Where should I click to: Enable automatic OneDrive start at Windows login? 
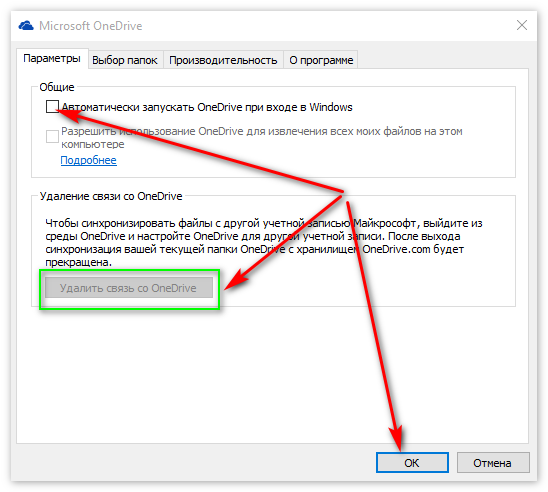tap(52, 107)
